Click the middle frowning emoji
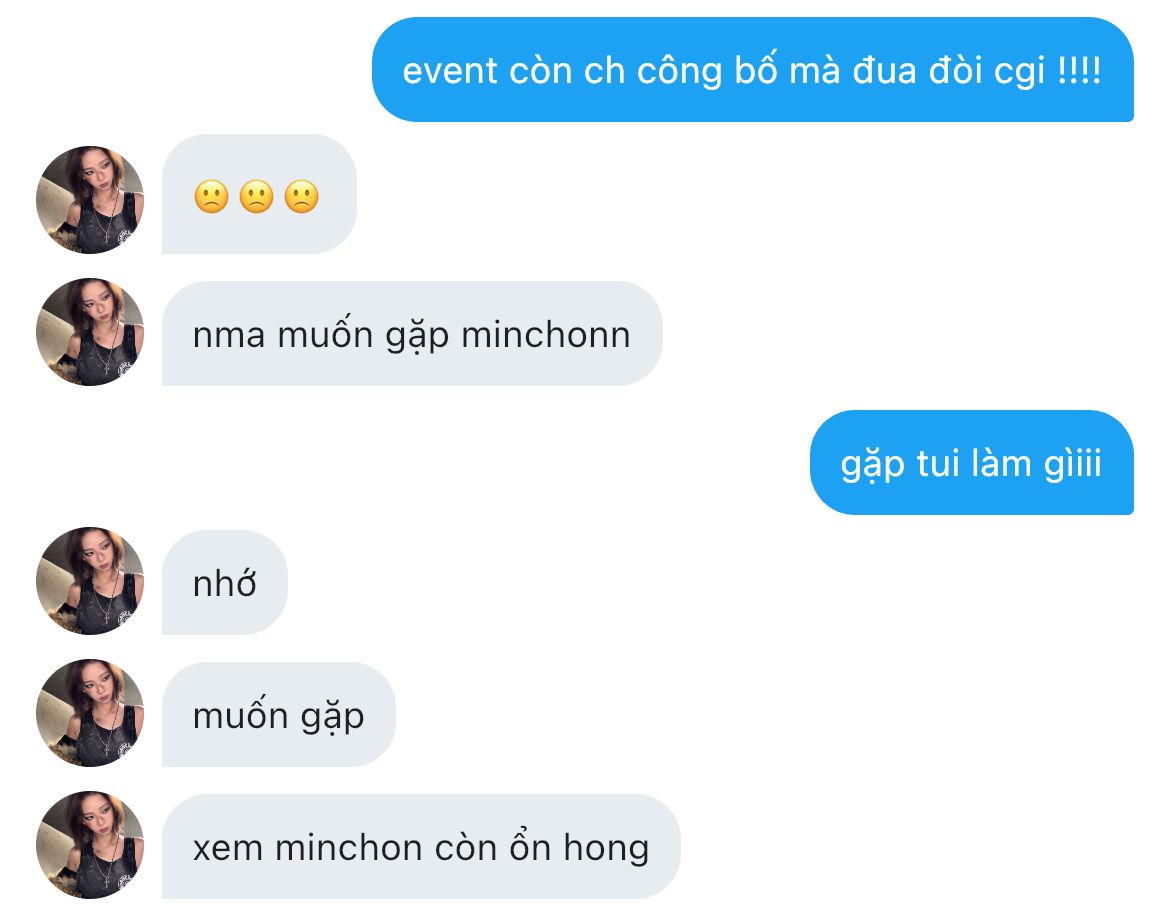The width and height of the screenshot is (1170, 909). [257, 197]
